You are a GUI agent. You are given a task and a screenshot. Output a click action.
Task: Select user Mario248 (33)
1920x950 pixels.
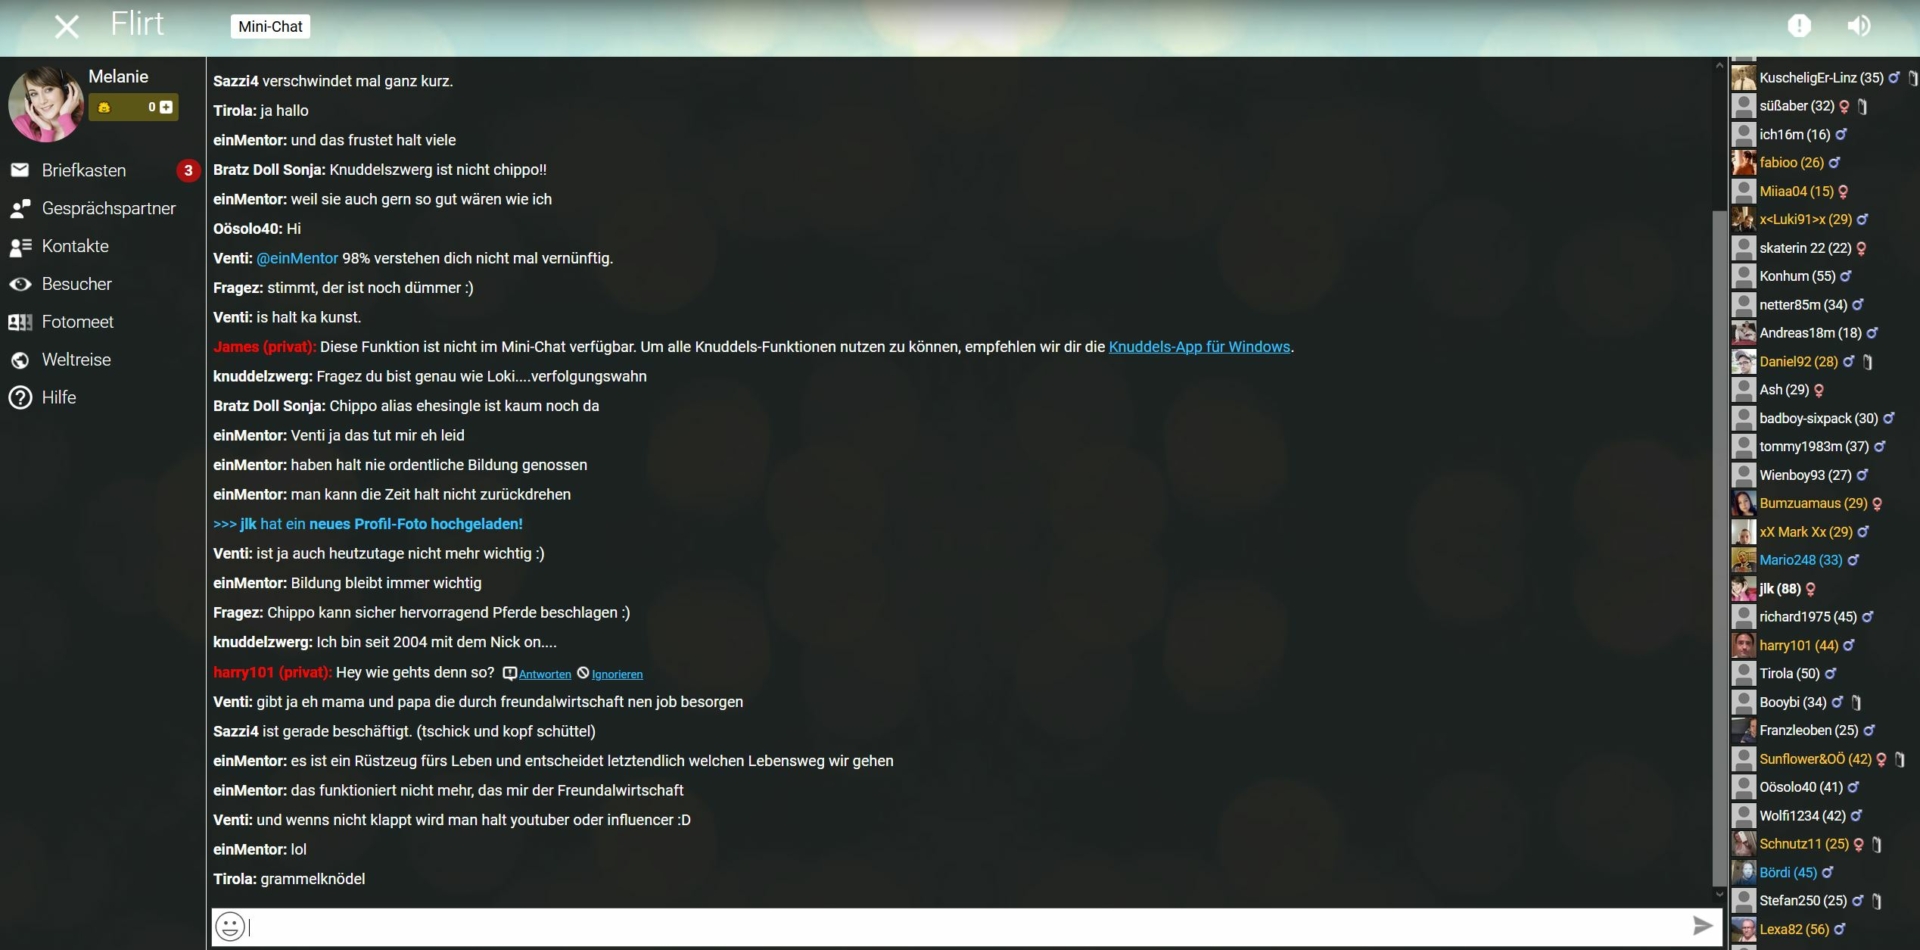coord(1800,560)
